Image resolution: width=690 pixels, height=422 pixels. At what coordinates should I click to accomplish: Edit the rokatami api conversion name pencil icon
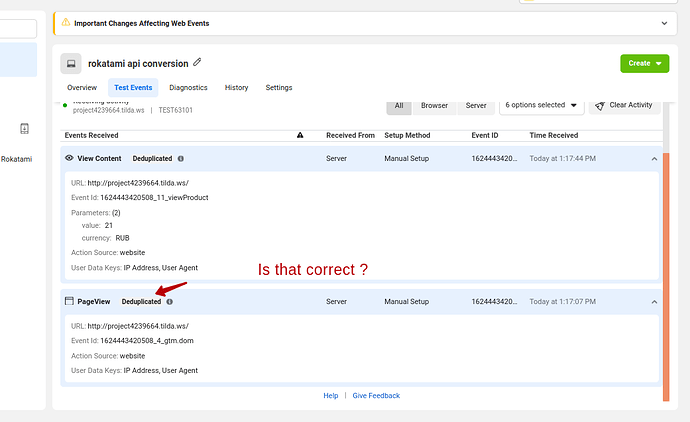(x=198, y=62)
